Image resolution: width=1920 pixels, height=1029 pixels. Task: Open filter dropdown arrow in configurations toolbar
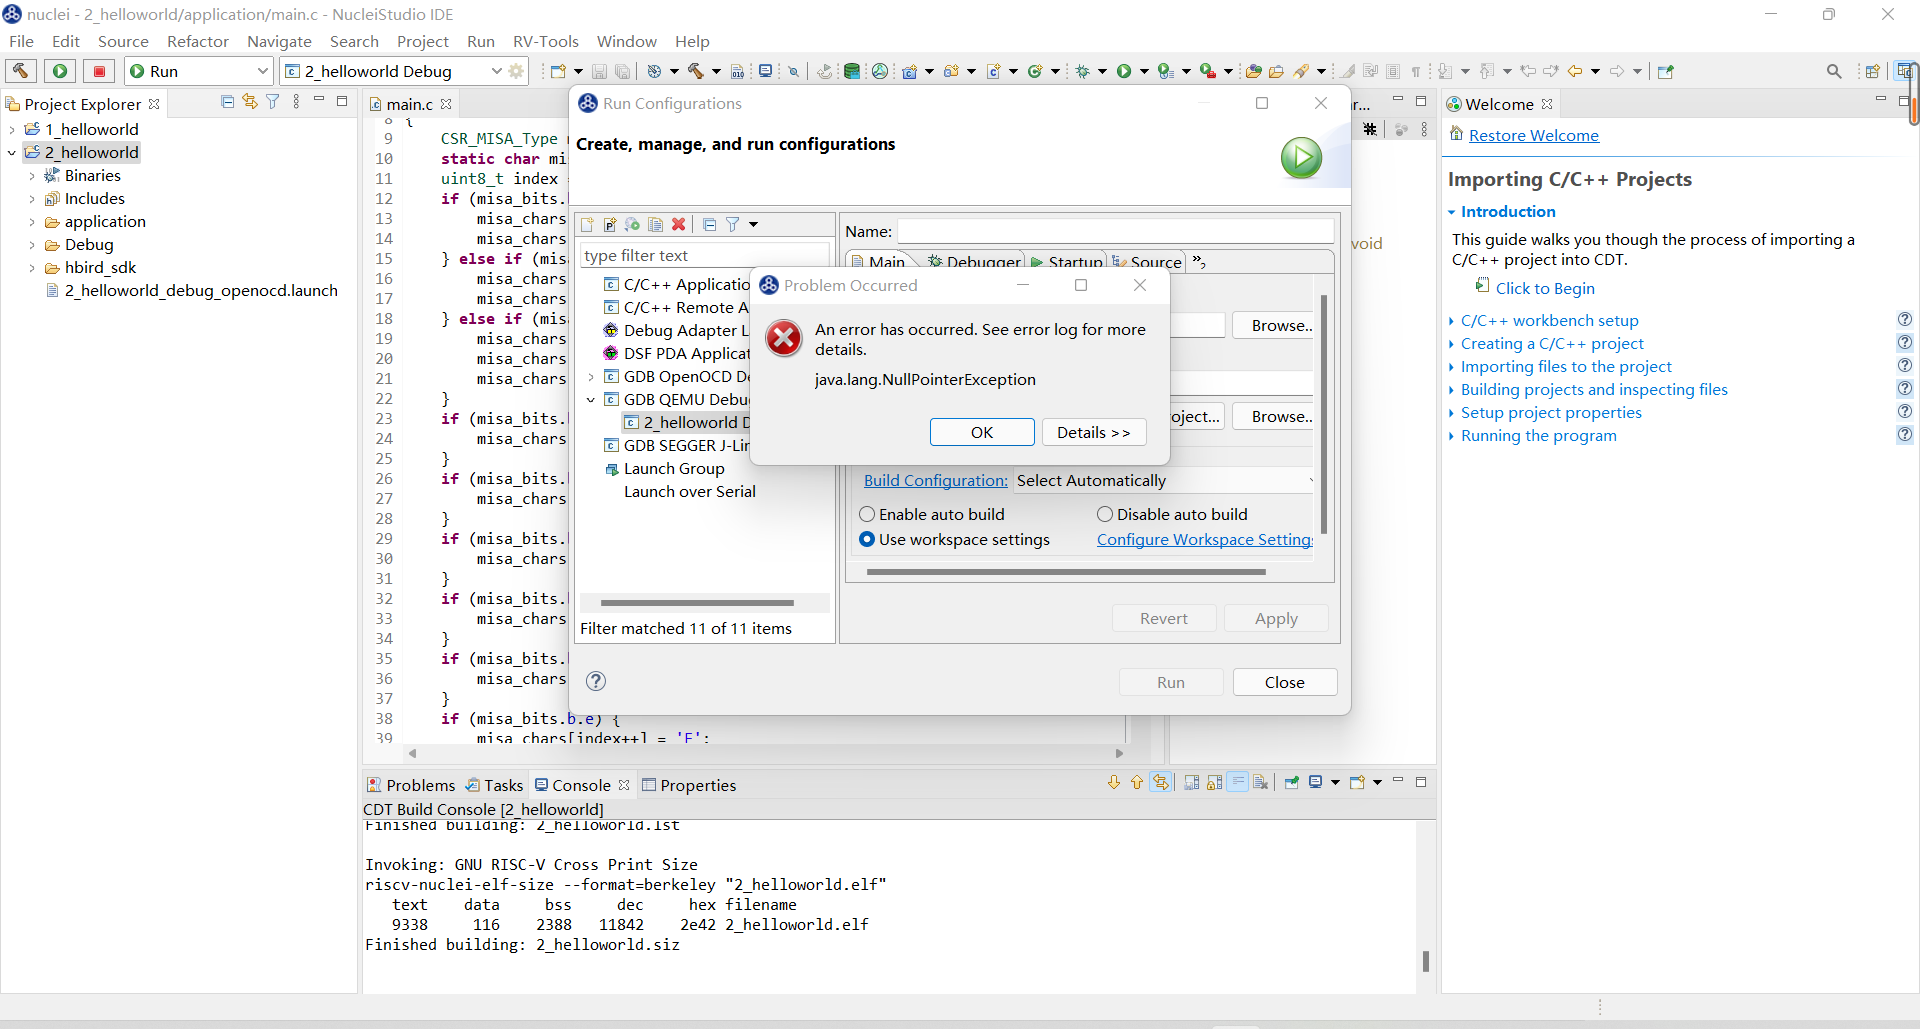(x=754, y=224)
